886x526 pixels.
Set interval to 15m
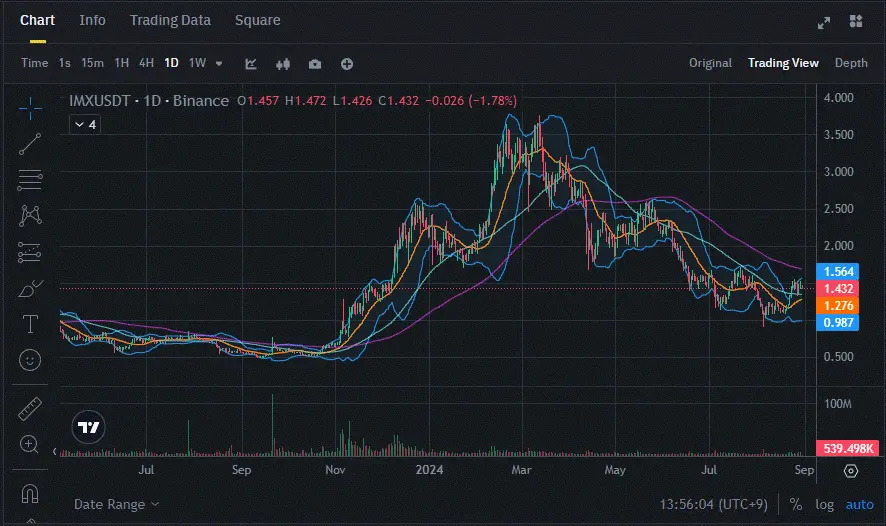coord(92,63)
